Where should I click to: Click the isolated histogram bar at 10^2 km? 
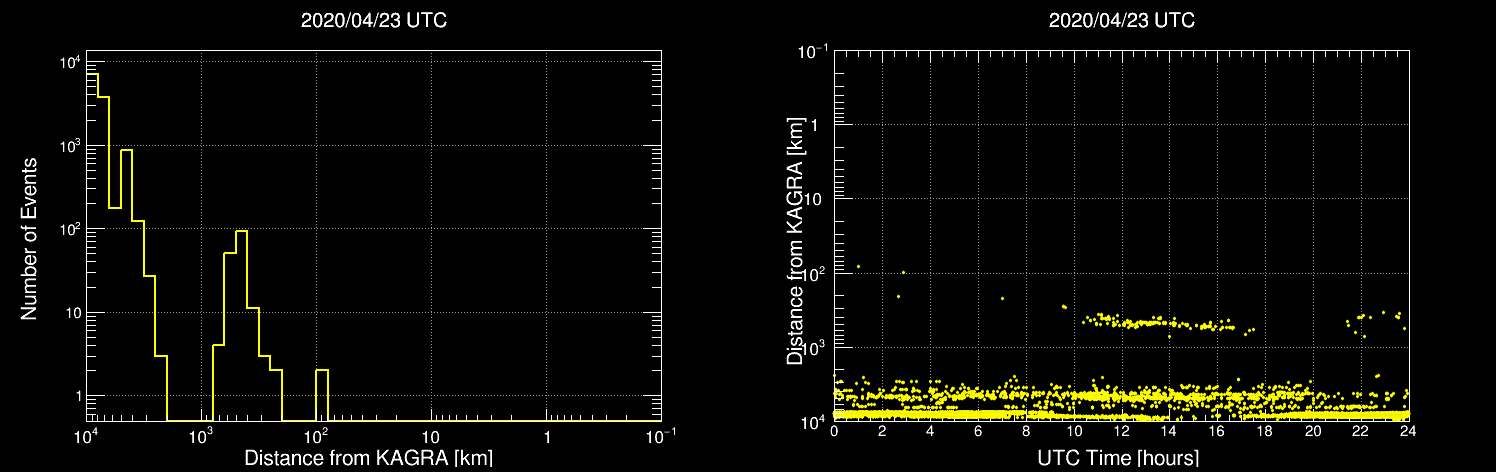(322, 395)
